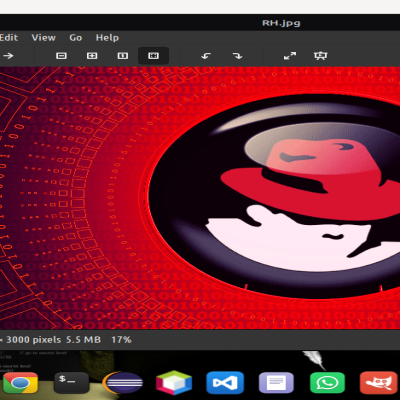This screenshot has height=400, width=400.
Task: Open the Edit menu
Action: (x=9, y=38)
